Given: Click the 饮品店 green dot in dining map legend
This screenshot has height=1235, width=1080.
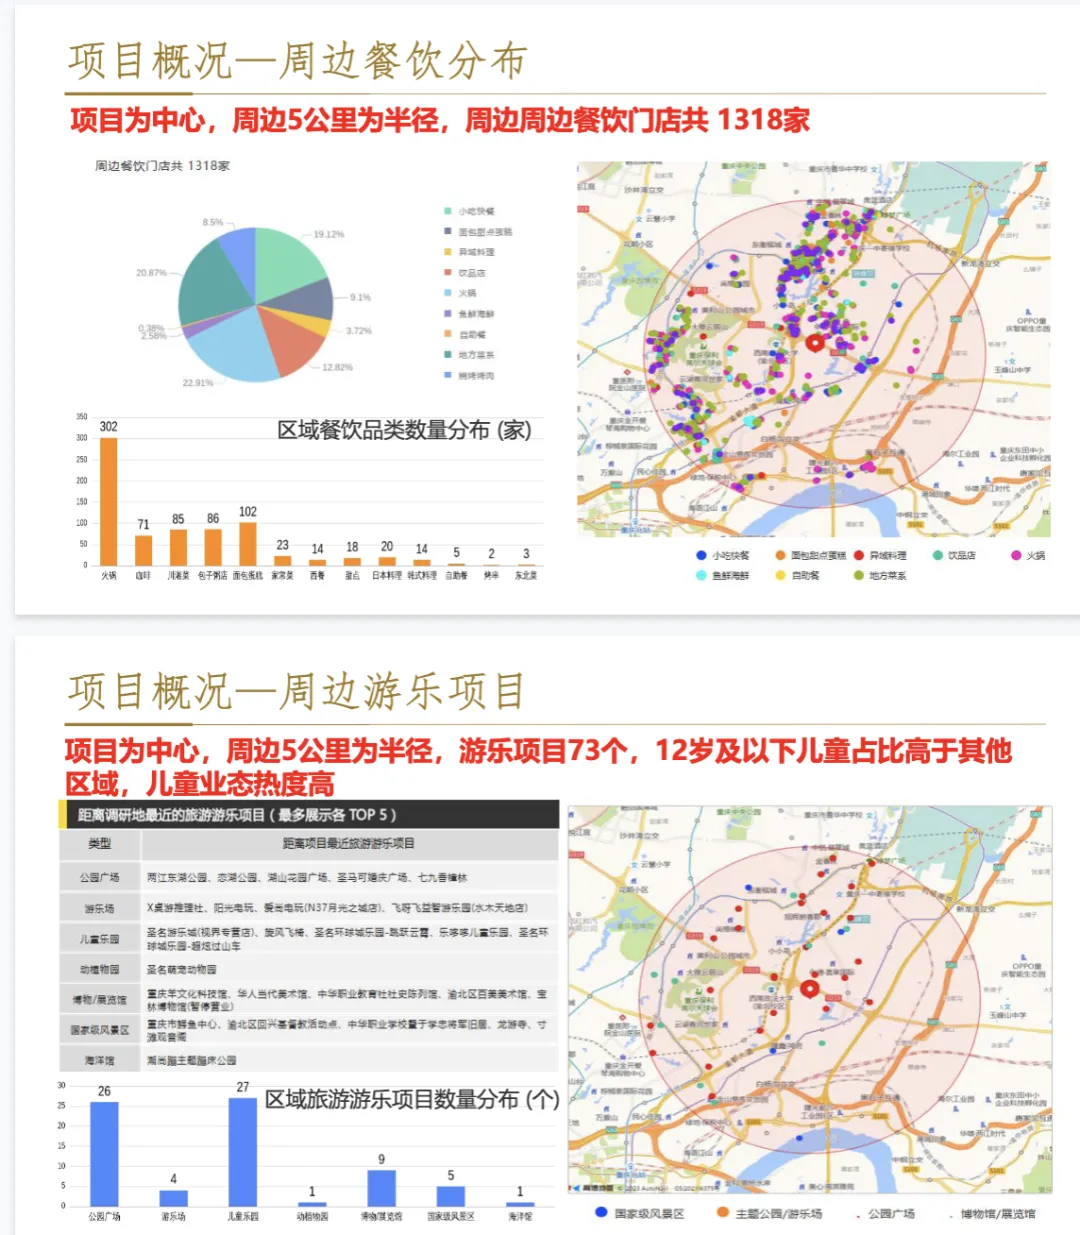Looking at the screenshot, I should [x=937, y=555].
